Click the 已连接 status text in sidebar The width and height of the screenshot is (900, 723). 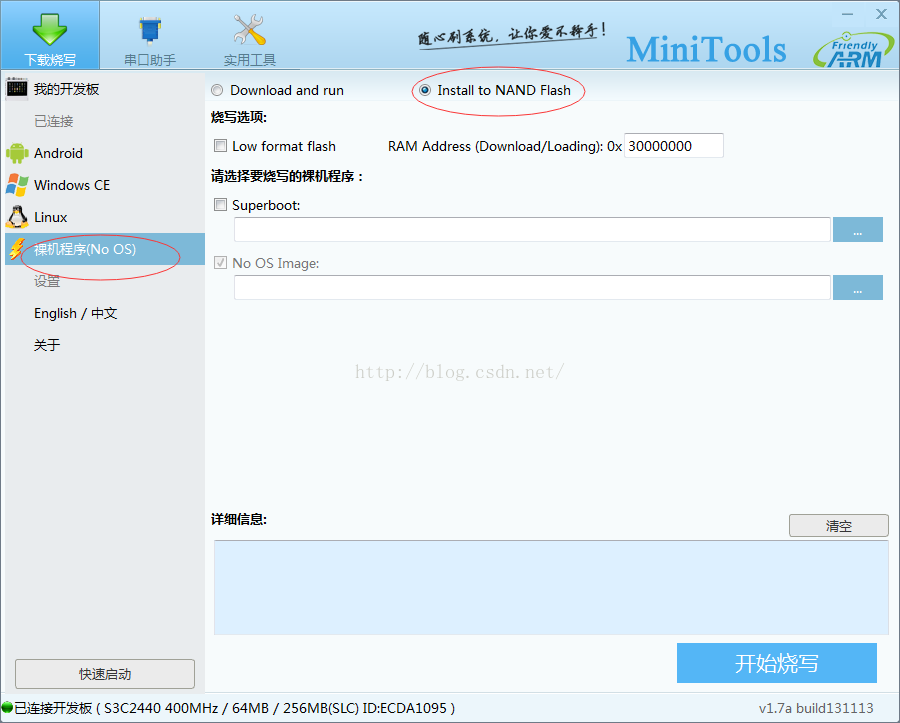click(54, 121)
